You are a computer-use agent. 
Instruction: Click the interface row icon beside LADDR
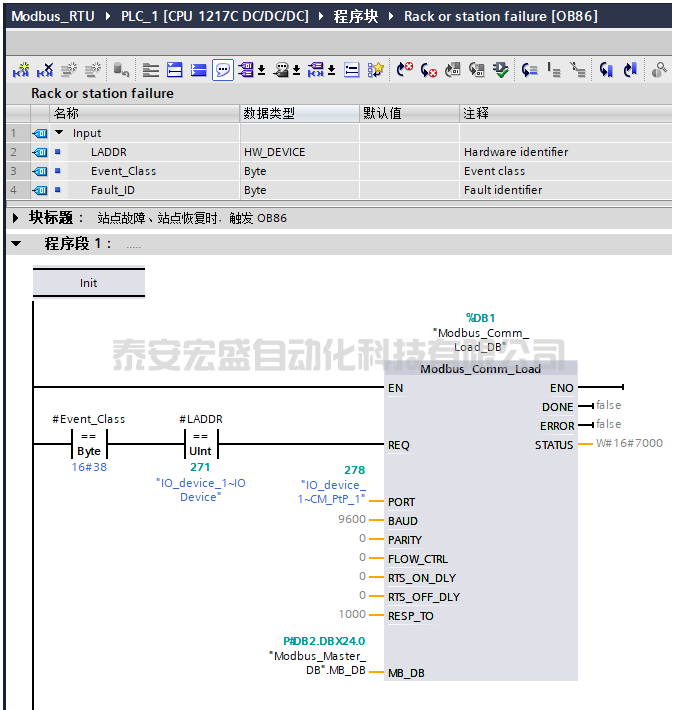click(x=40, y=152)
